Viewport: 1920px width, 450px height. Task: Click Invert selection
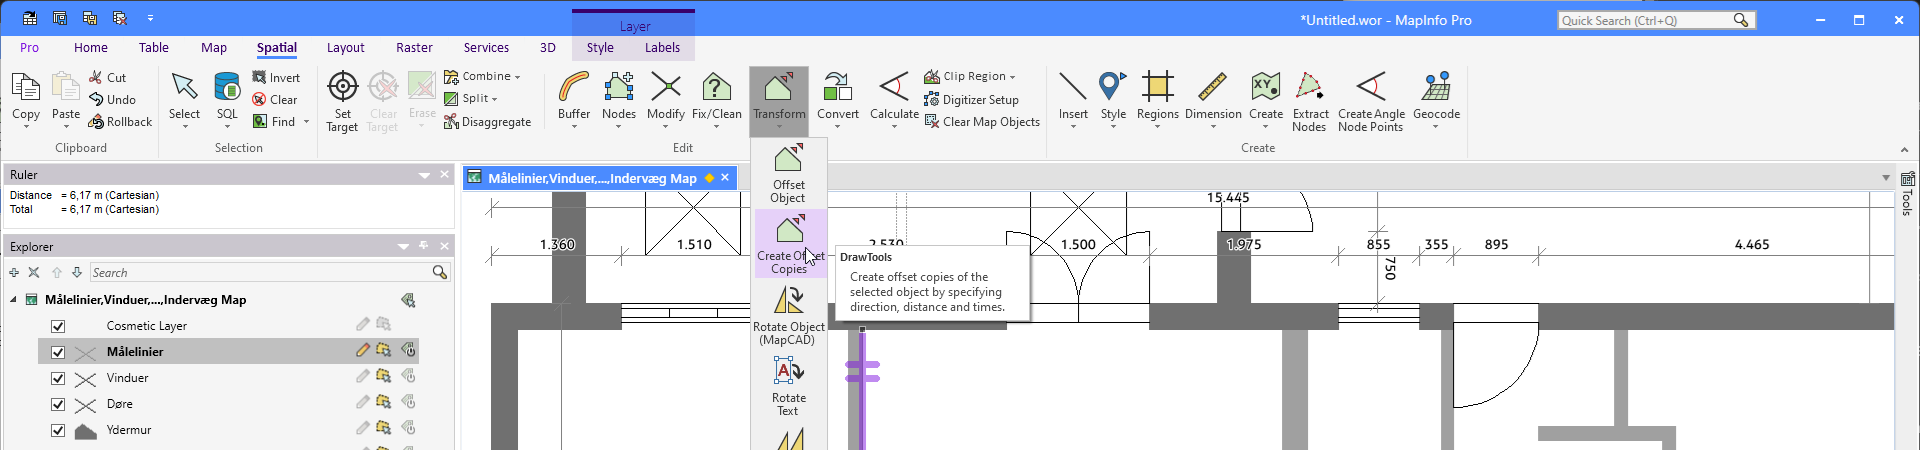(x=276, y=77)
